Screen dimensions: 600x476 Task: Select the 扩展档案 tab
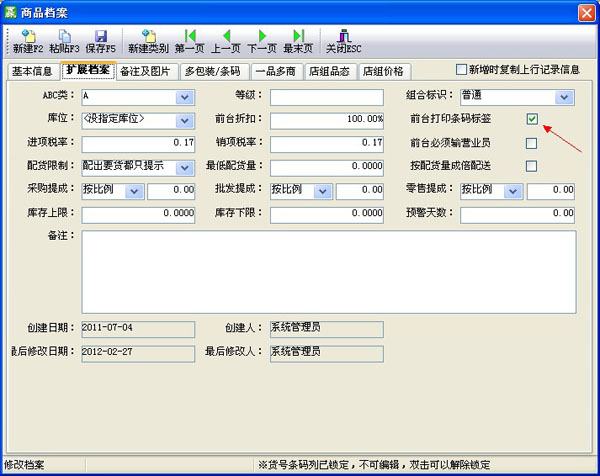click(88, 70)
